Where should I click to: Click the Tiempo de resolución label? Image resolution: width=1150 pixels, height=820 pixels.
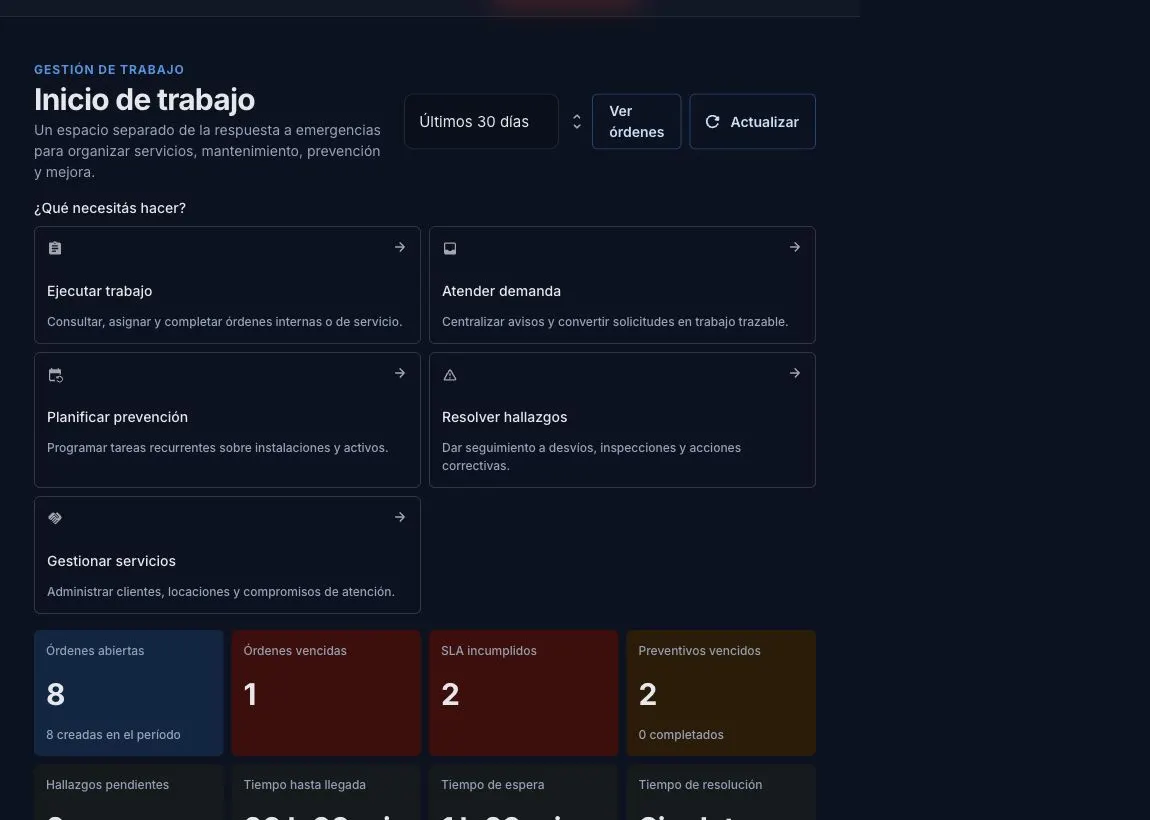coord(700,785)
